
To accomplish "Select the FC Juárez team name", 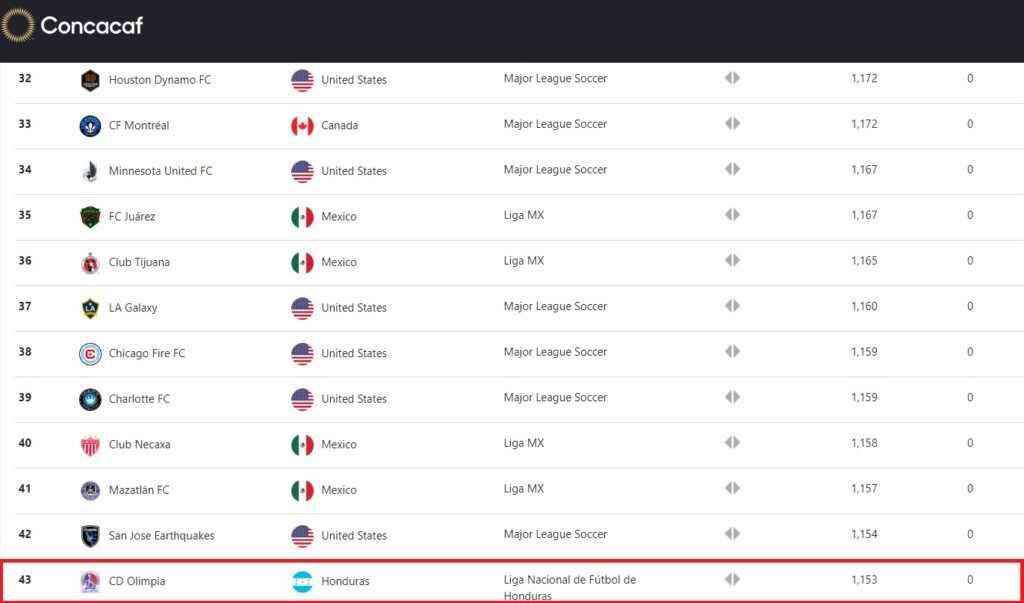I will click(x=132, y=217).
